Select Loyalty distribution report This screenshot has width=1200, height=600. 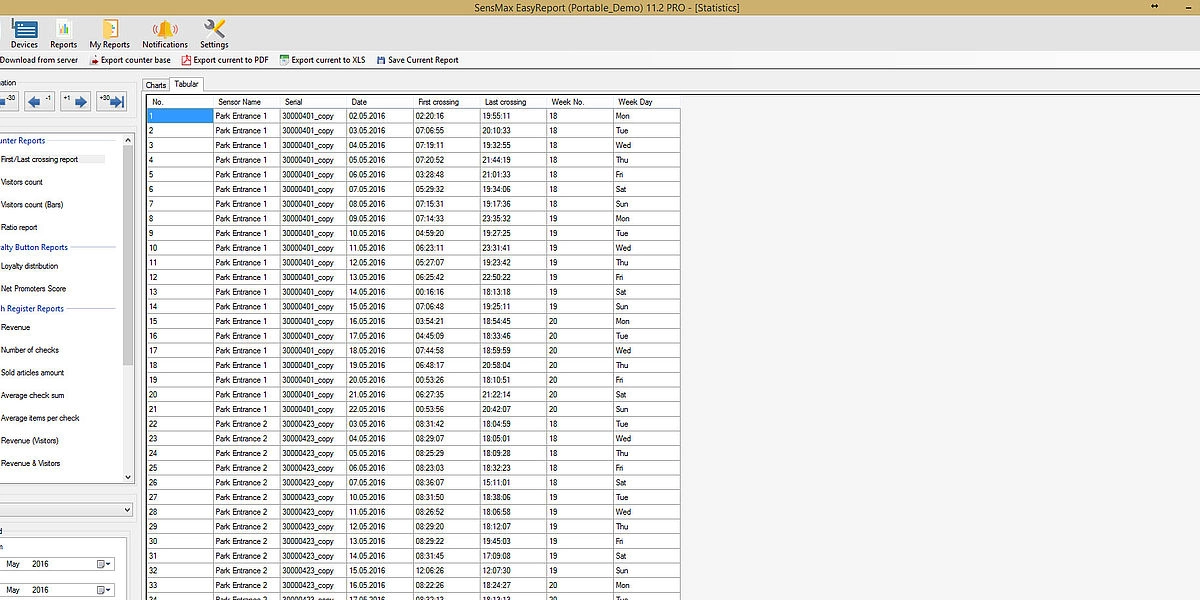pyautogui.click(x=30, y=266)
